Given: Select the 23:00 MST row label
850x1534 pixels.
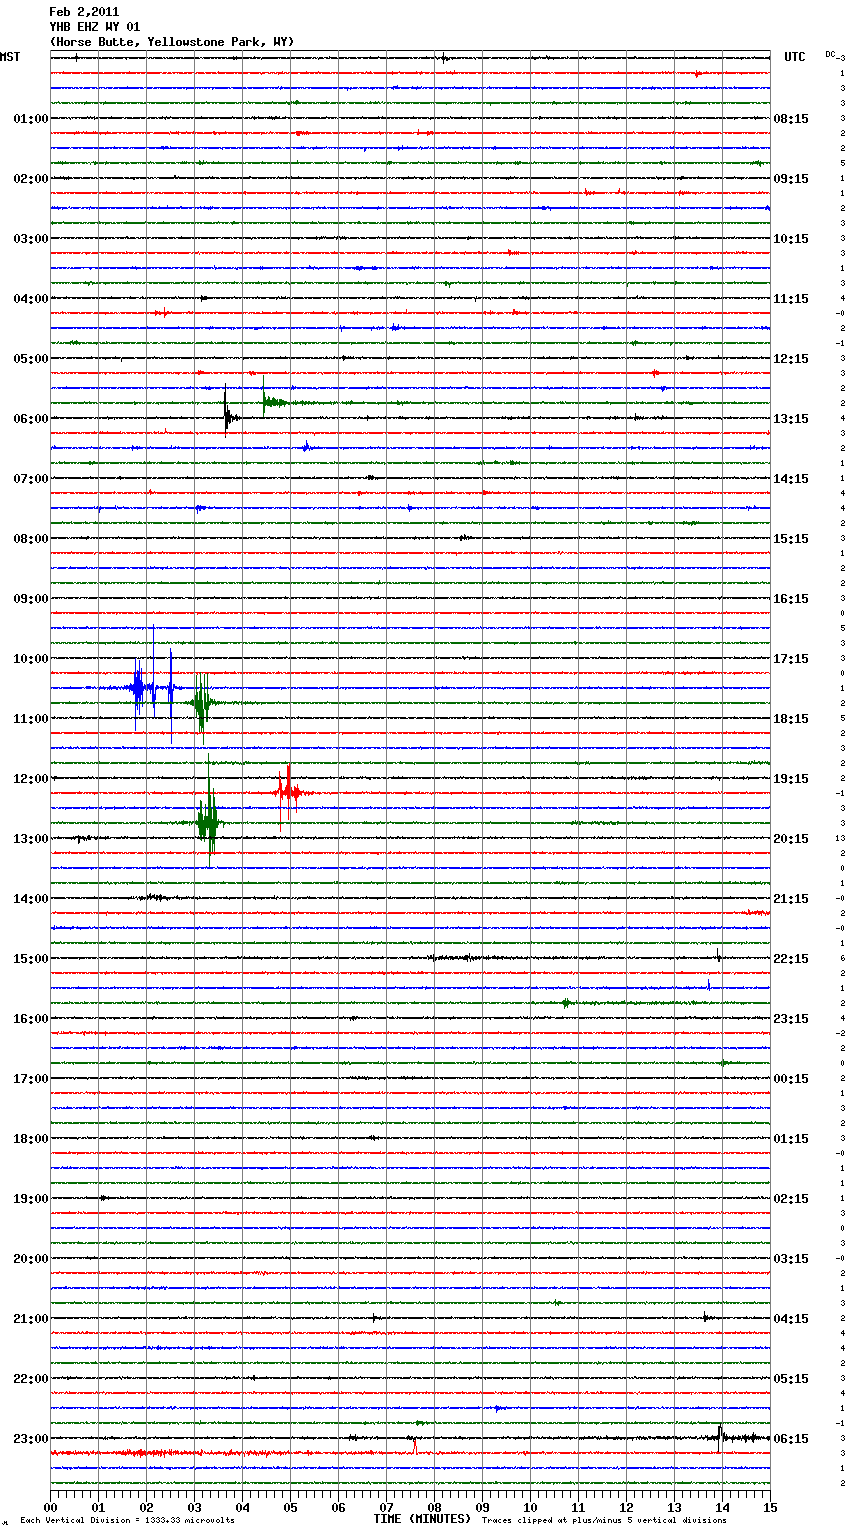Looking at the screenshot, I should coord(31,1439).
